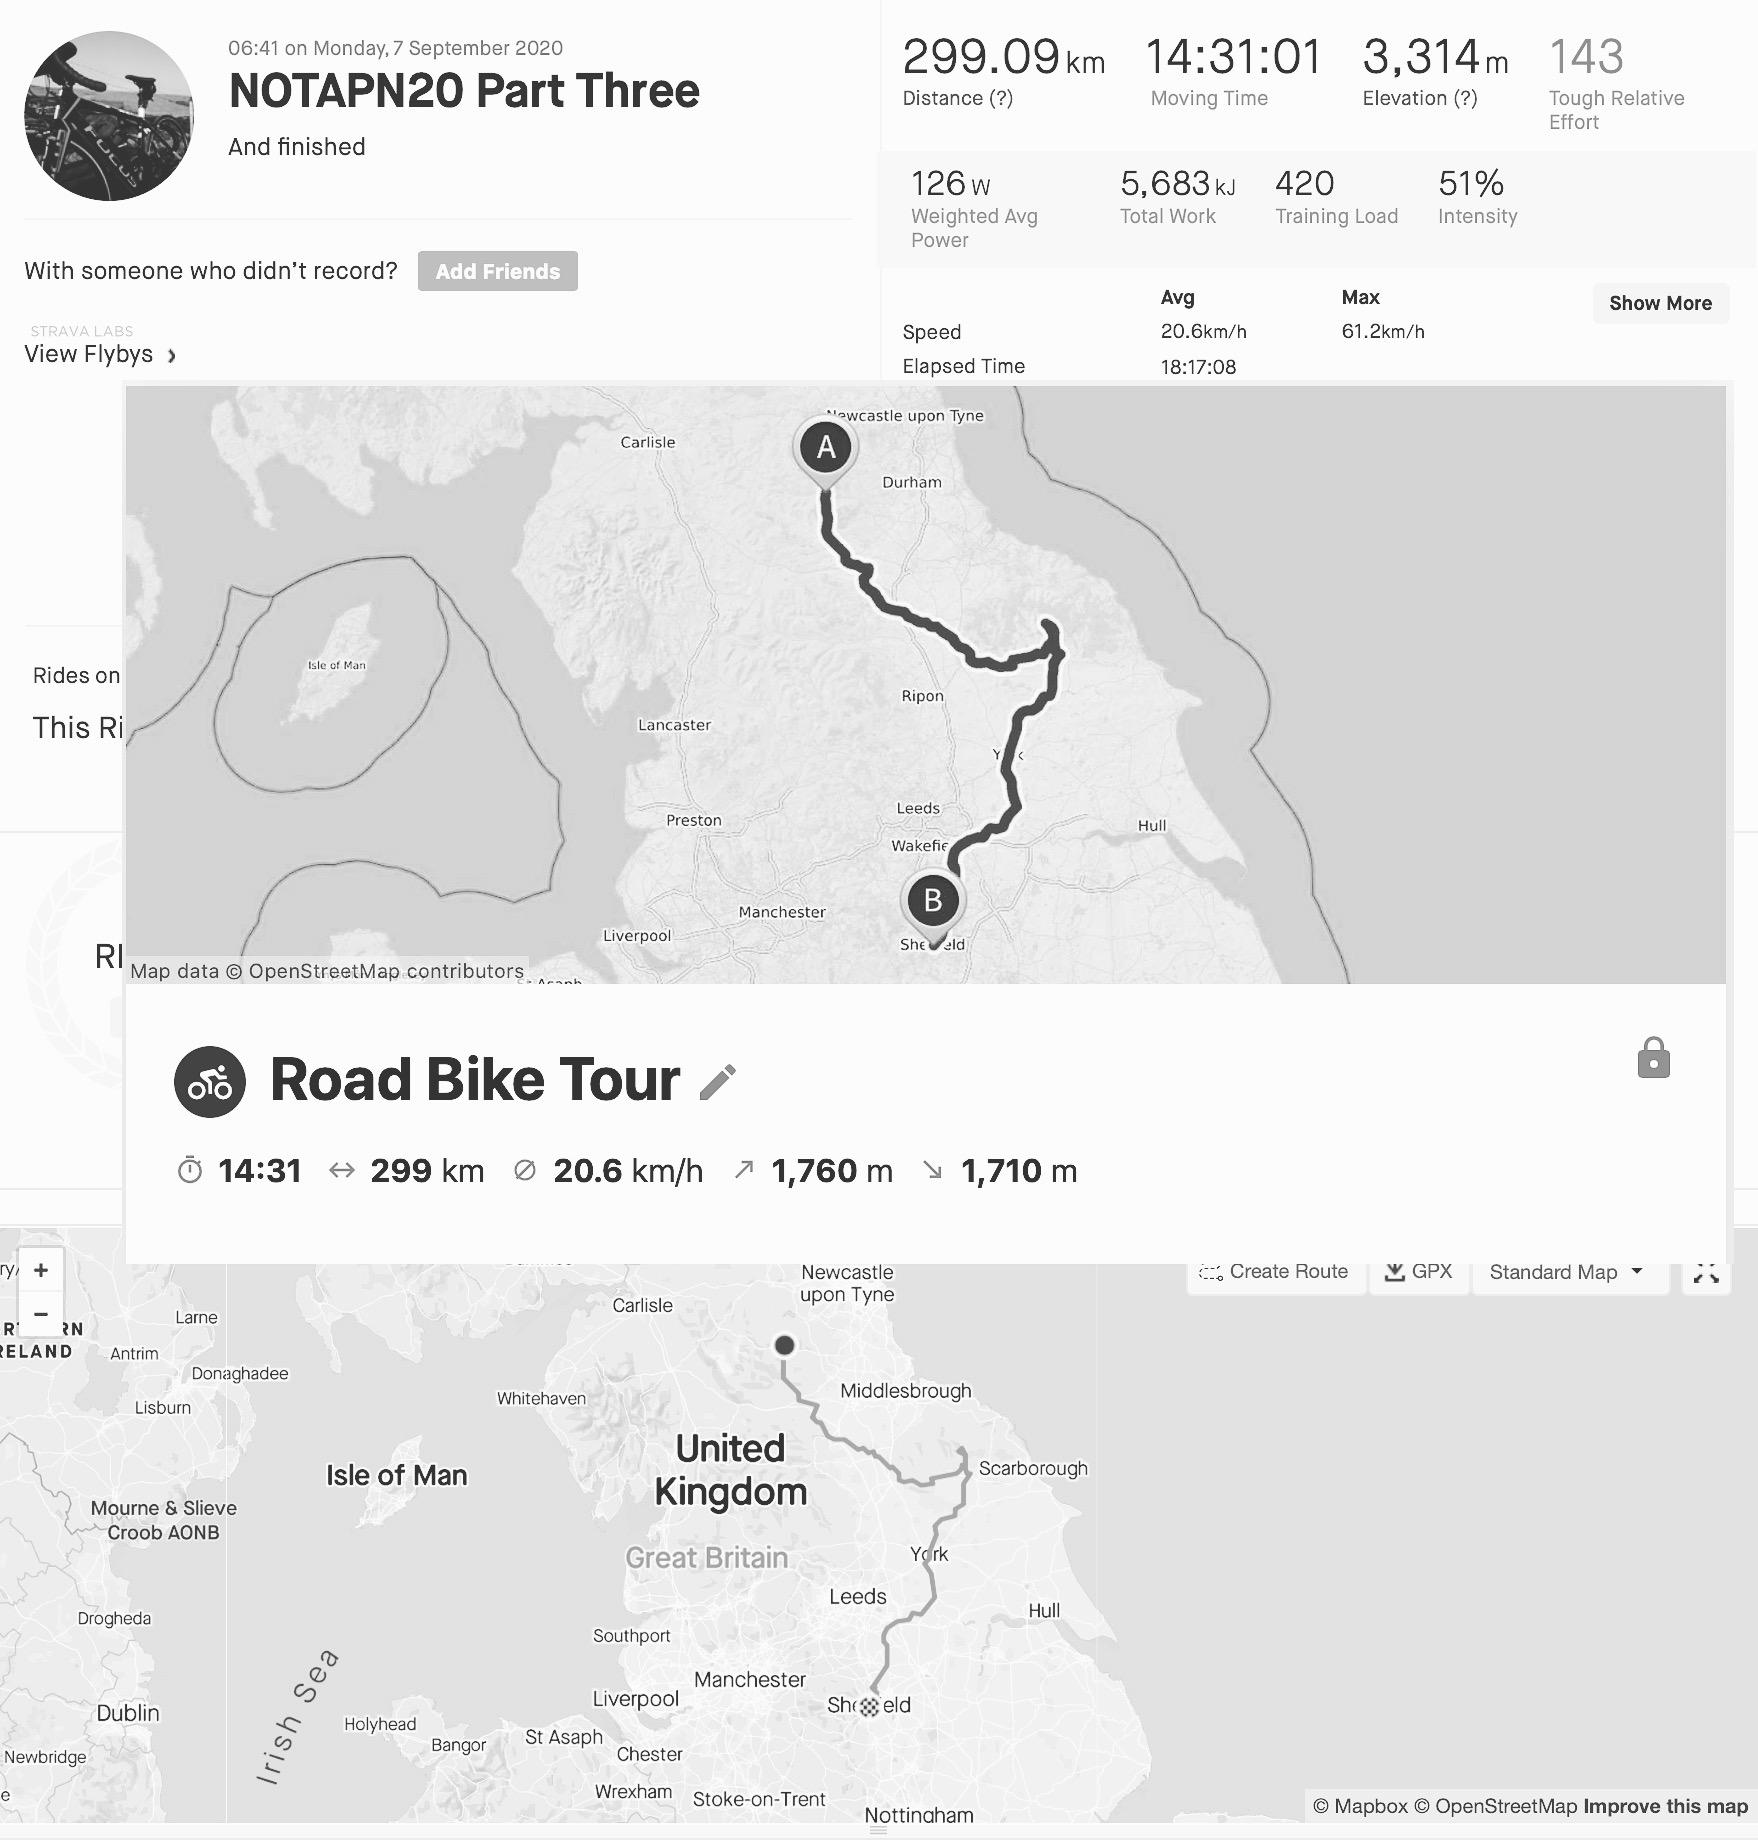Click the Create Route button
1758x1840 pixels.
(1275, 1272)
